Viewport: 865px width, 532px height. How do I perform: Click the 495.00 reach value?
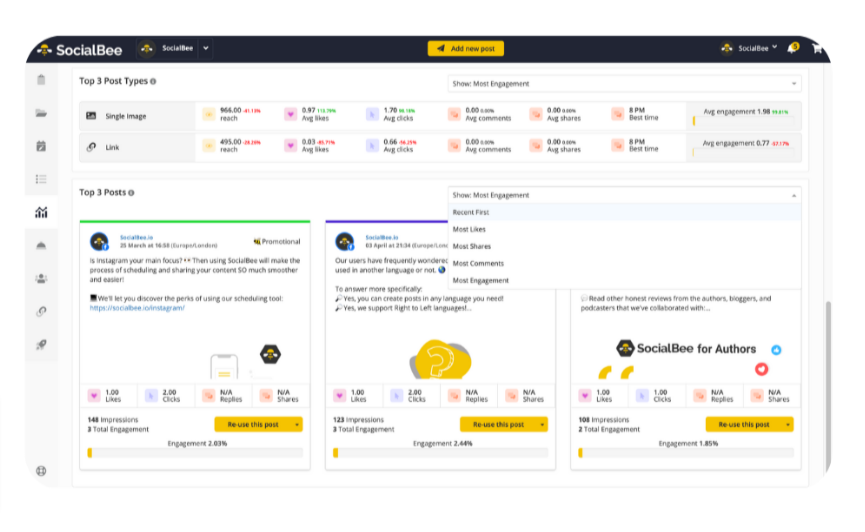[x=231, y=142]
